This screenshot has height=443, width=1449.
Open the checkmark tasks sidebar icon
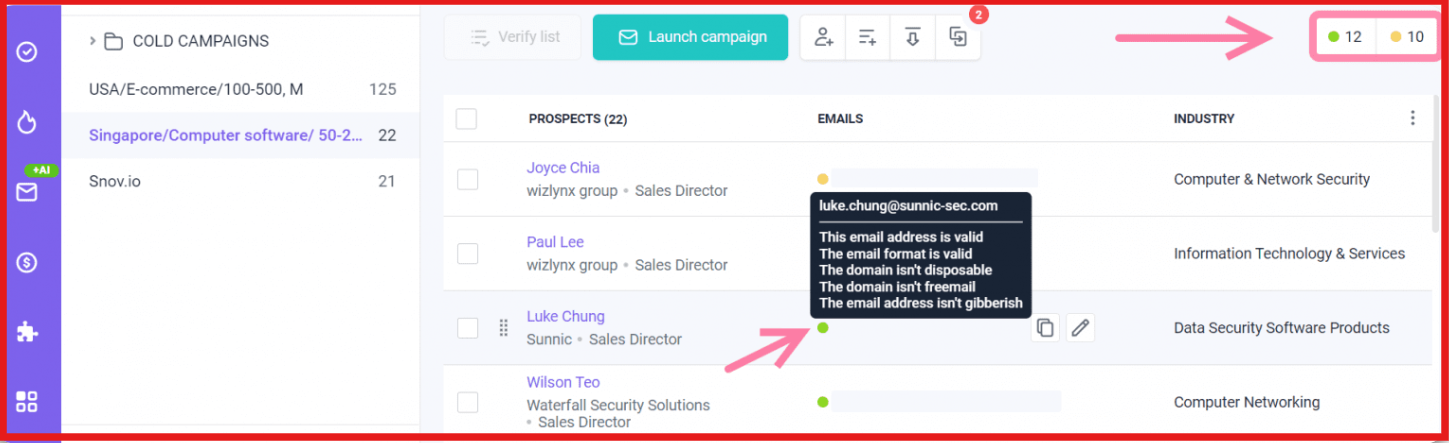(x=27, y=51)
